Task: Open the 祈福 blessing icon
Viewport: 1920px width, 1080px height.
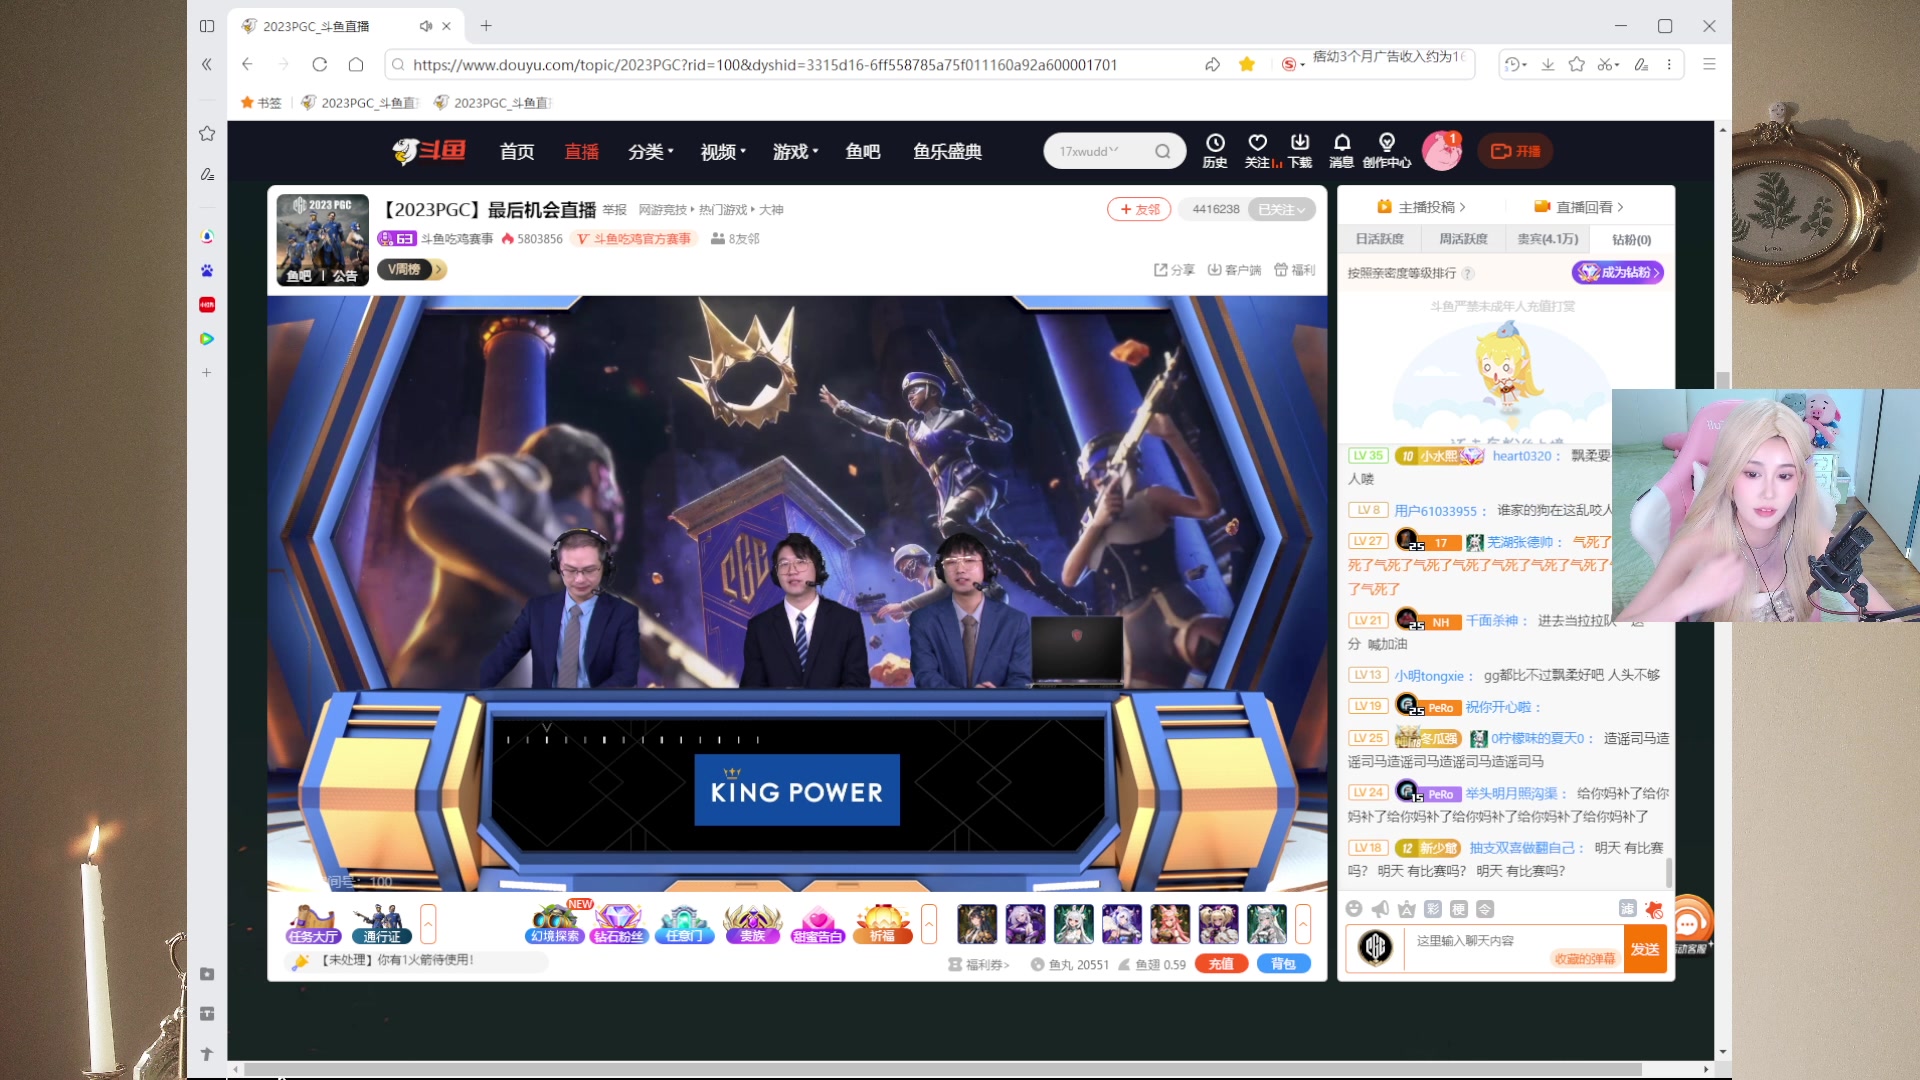Action: click(x=882, y=924)
